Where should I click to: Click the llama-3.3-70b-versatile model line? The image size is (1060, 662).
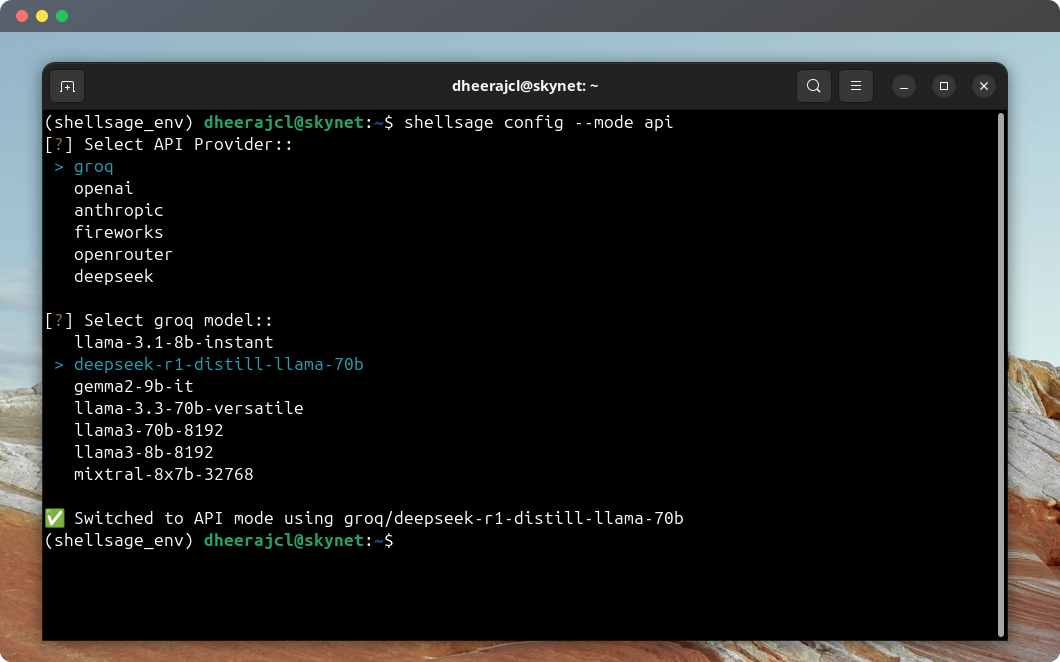189,408
